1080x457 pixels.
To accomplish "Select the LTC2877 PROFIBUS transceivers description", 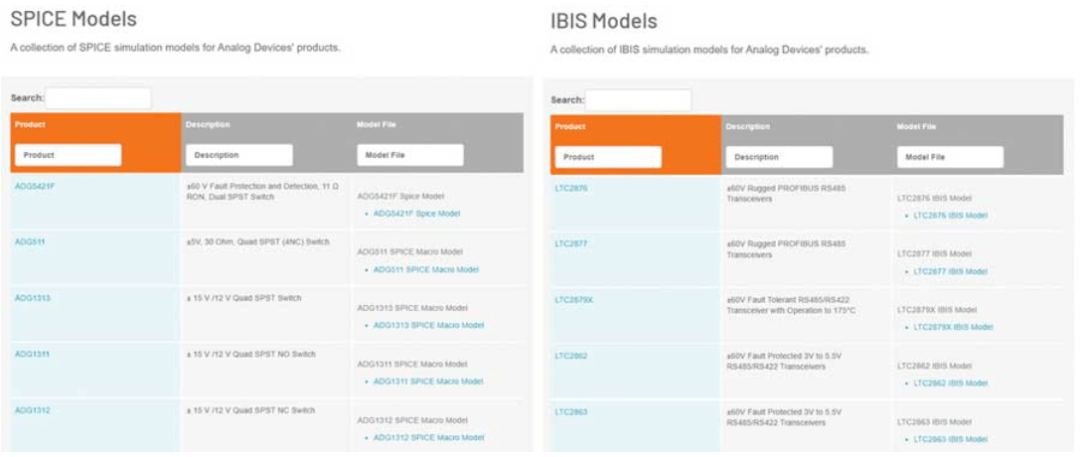I will 786,250.
